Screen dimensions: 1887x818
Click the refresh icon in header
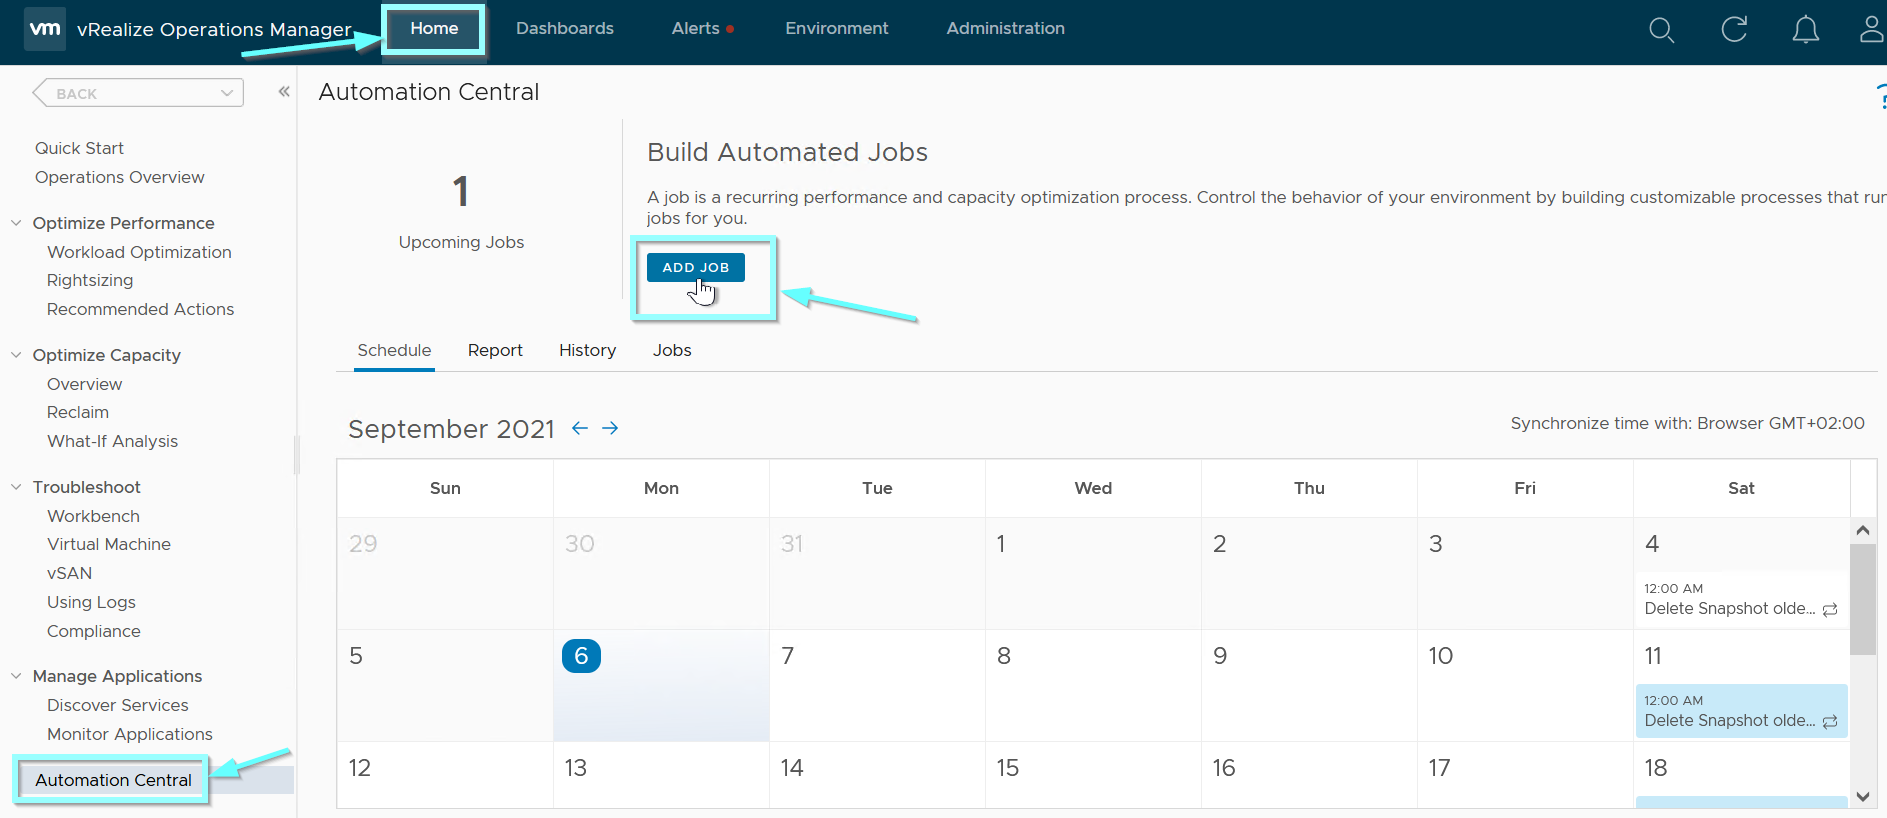[x=1734, y=29]
